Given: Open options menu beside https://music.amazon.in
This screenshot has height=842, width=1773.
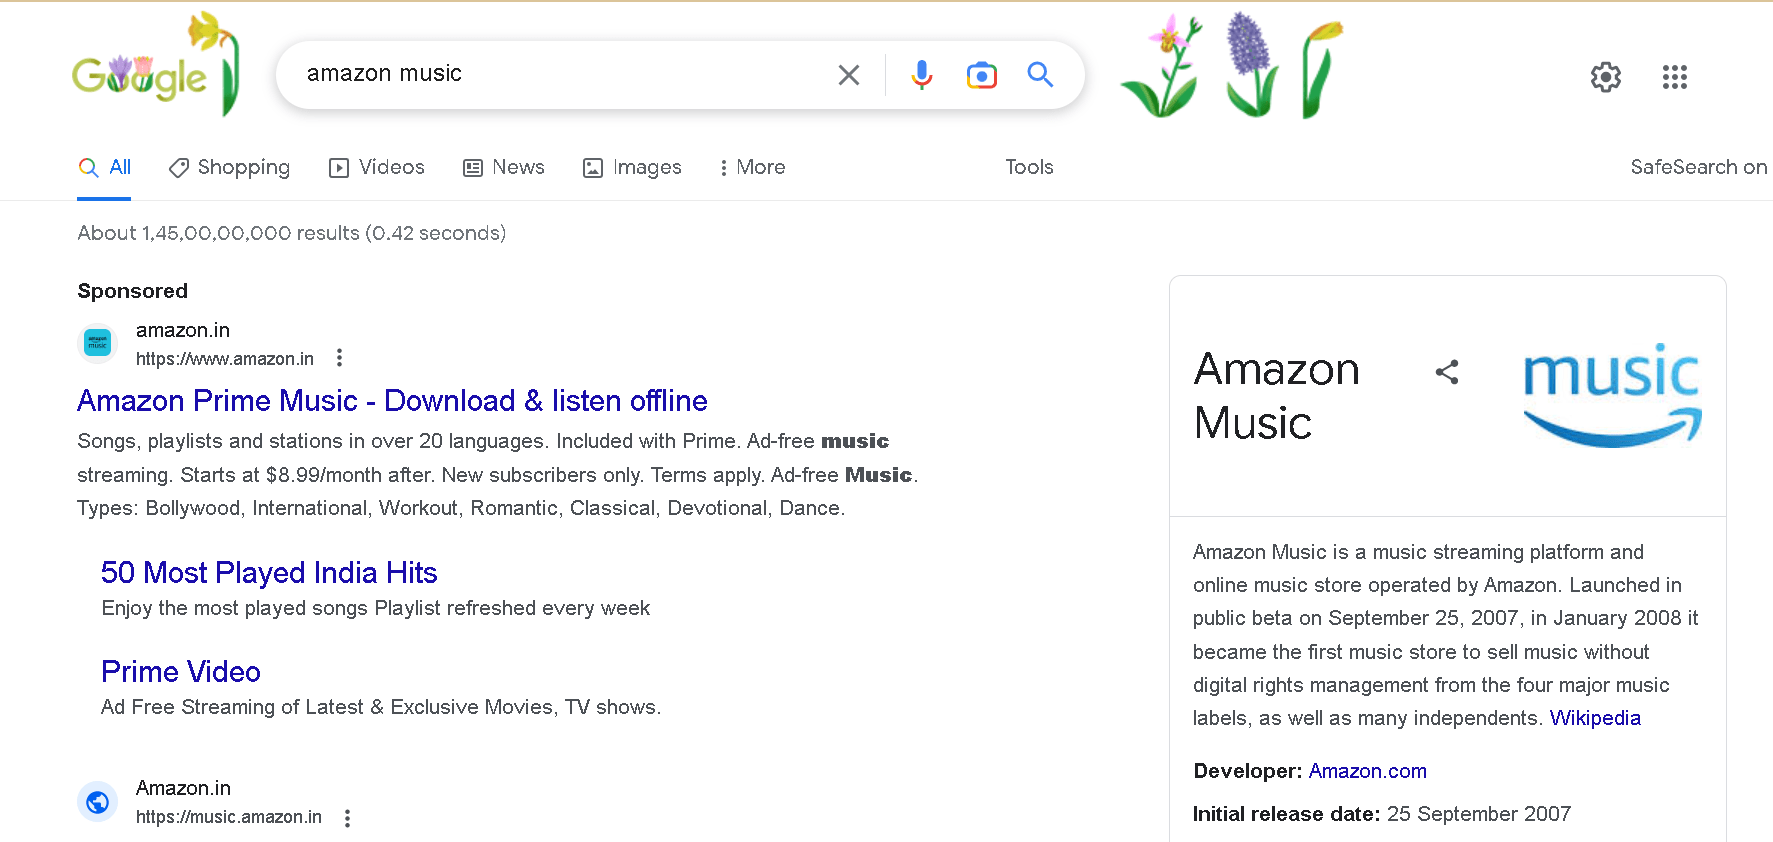Looking at the screenshot, I should click(347, 818).
